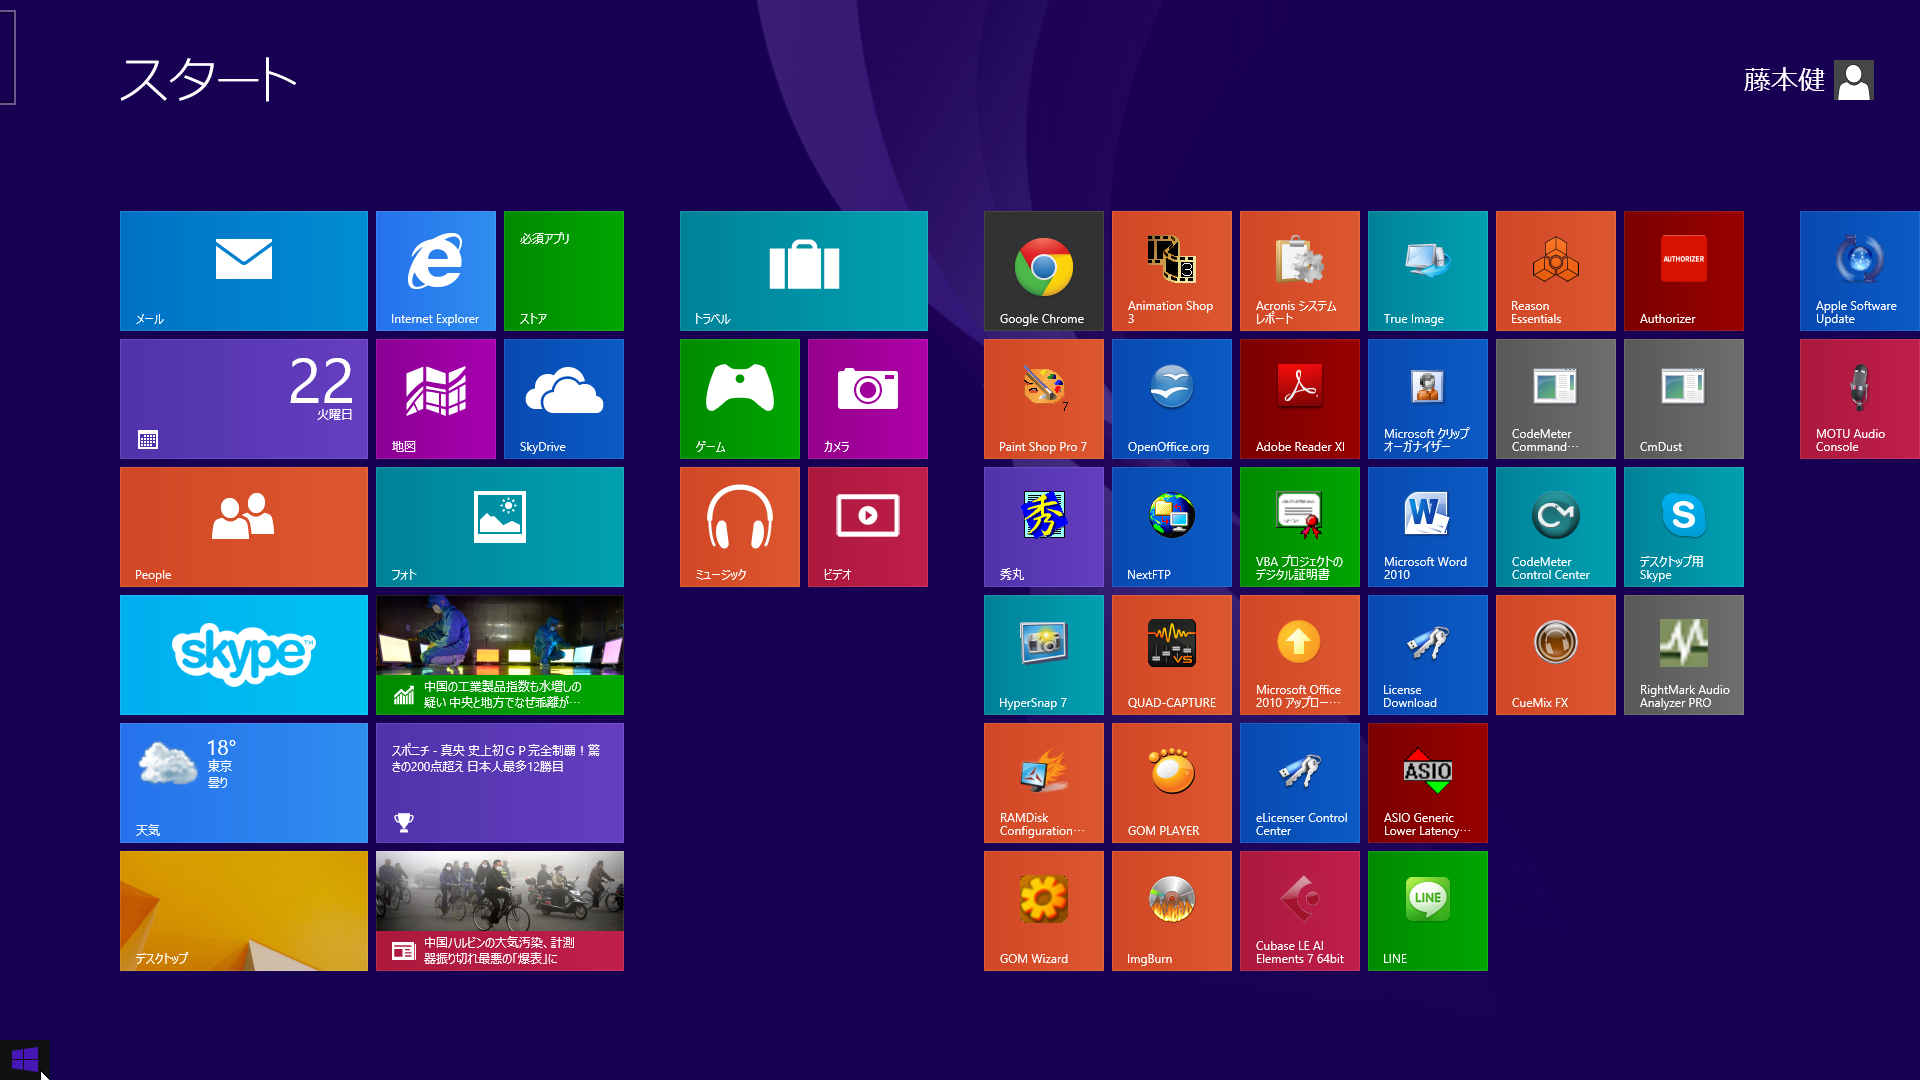1920x1080 pixels.
Task: Launch RightMark Audio Analyzer PRO
Action: click(1684, 655)
